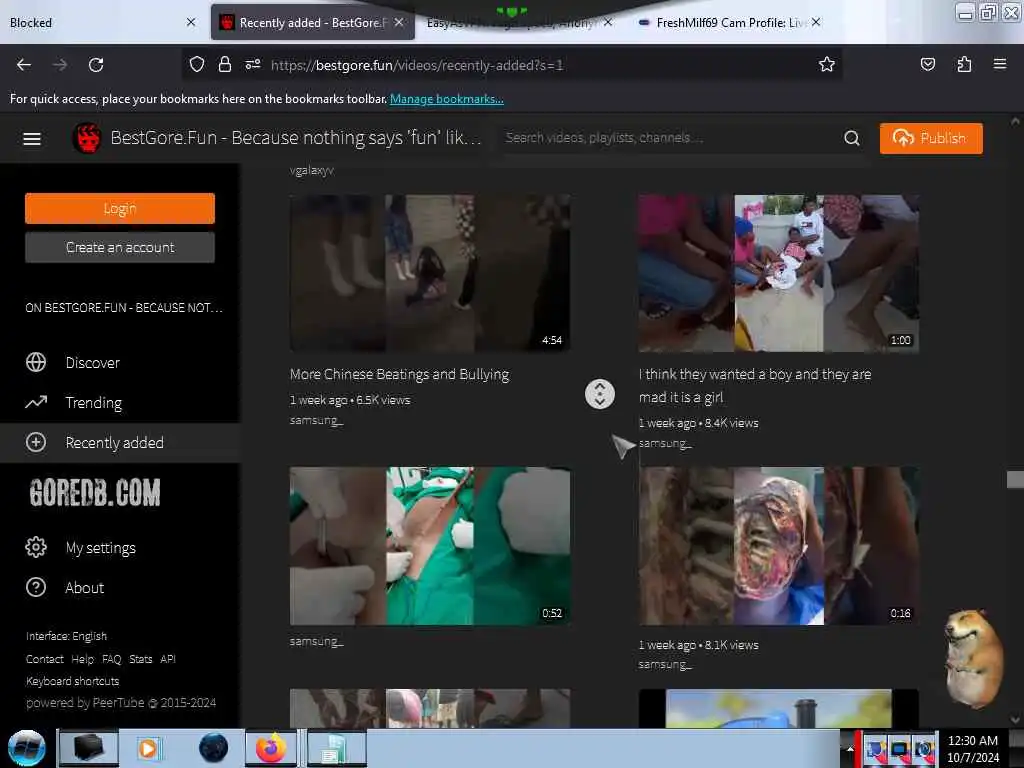
Task: Open the vgalaxyv channel name
Action: (x=312, y=170)
